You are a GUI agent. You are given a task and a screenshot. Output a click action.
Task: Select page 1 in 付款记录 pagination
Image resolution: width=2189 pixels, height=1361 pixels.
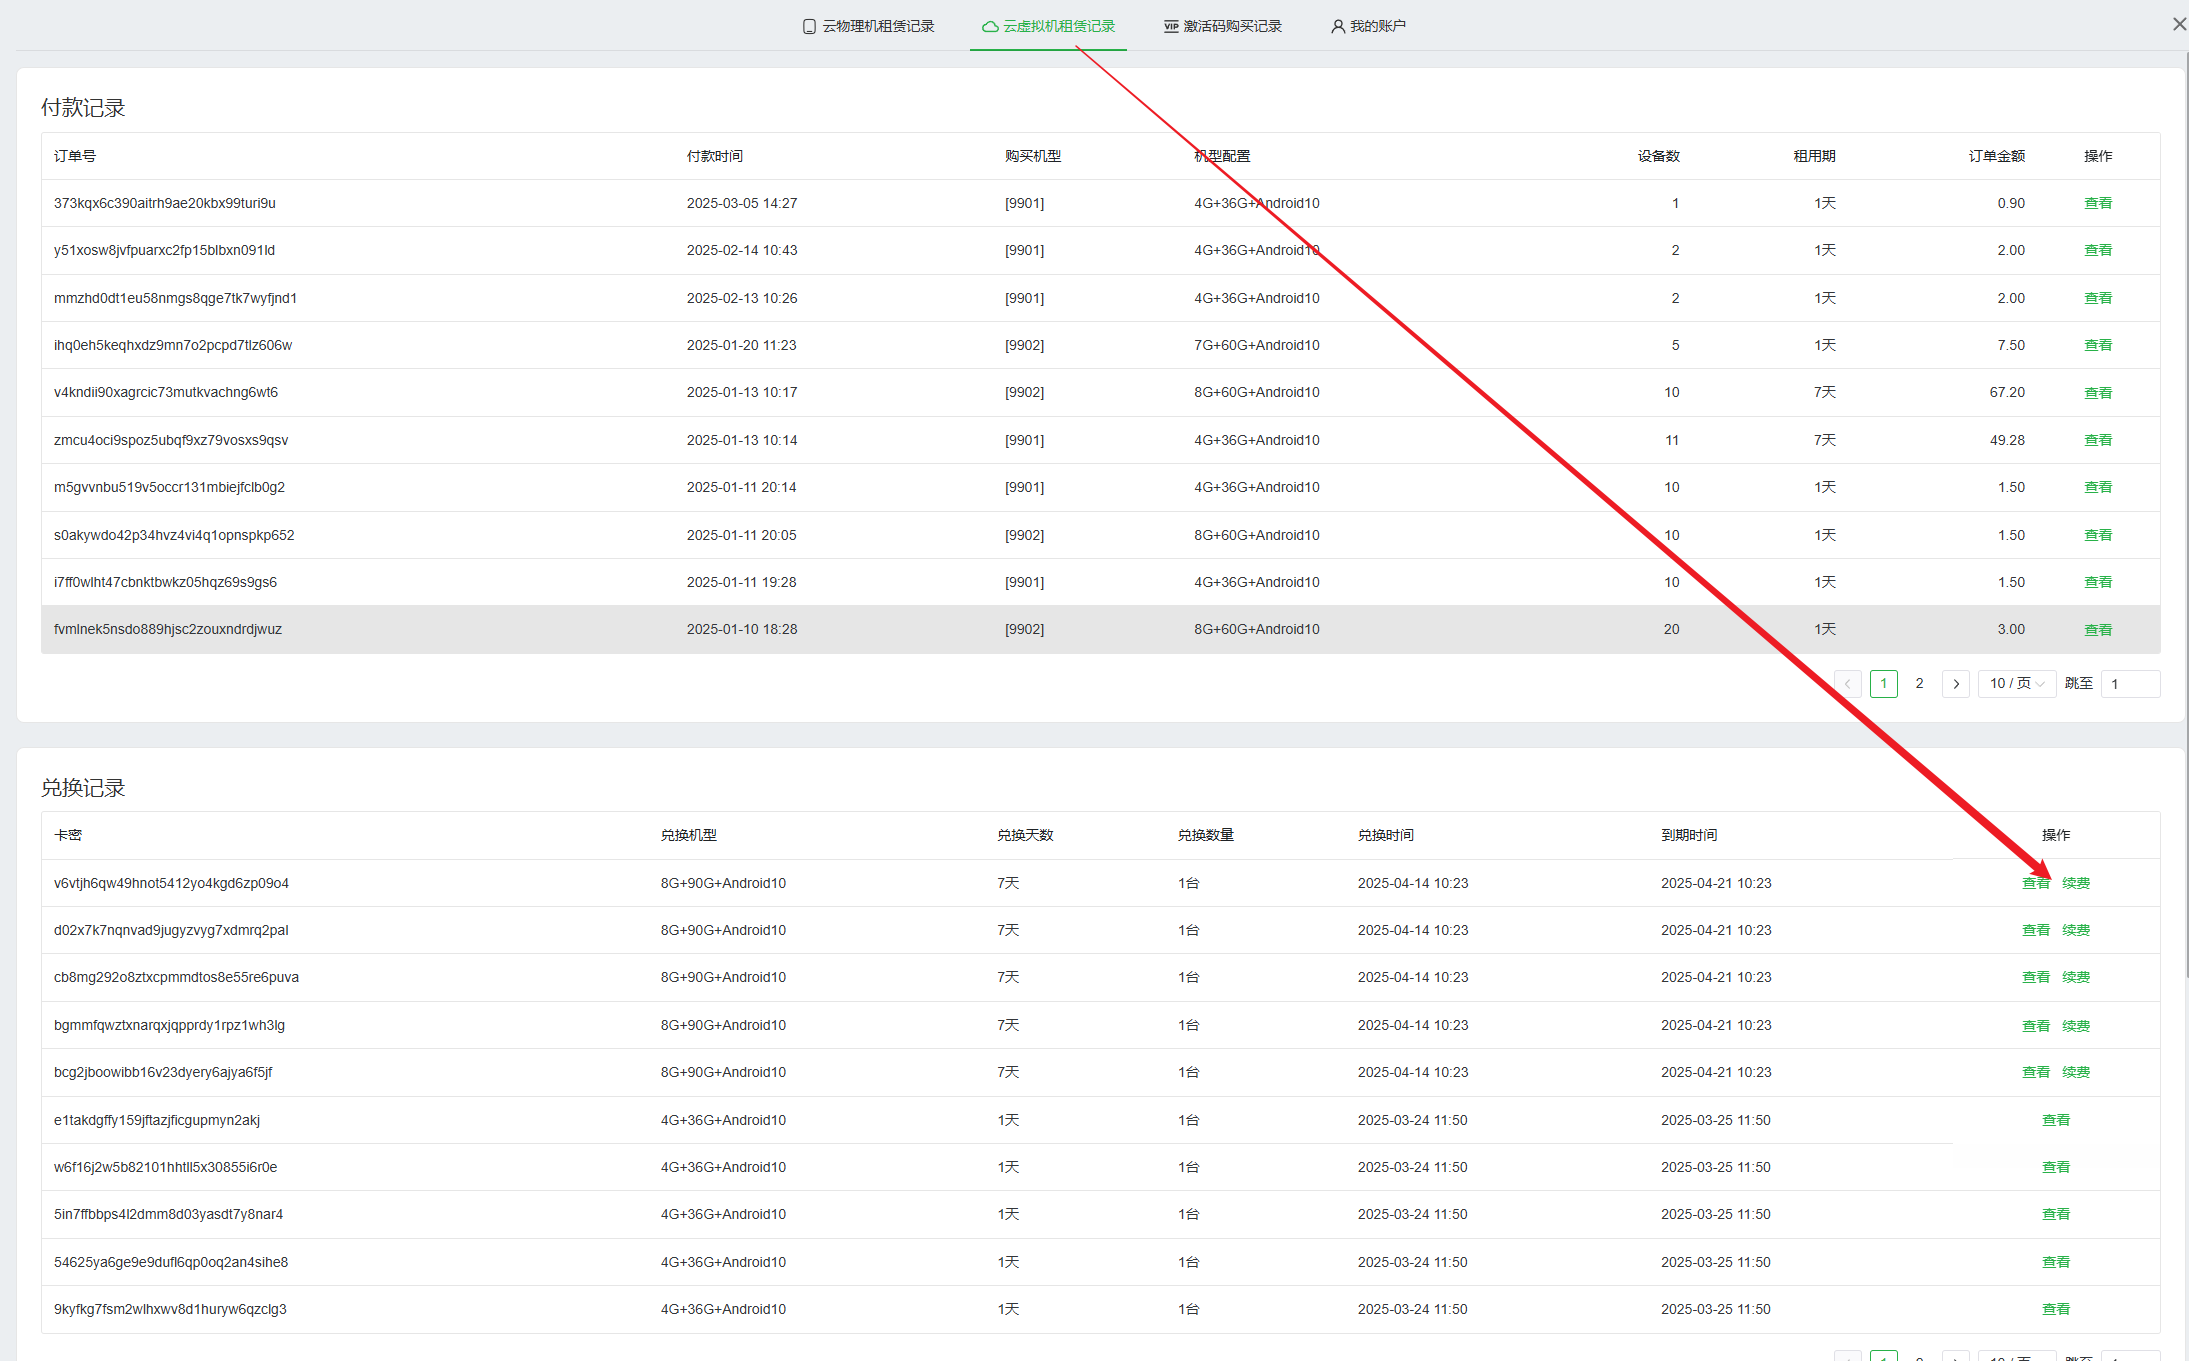1883,684
